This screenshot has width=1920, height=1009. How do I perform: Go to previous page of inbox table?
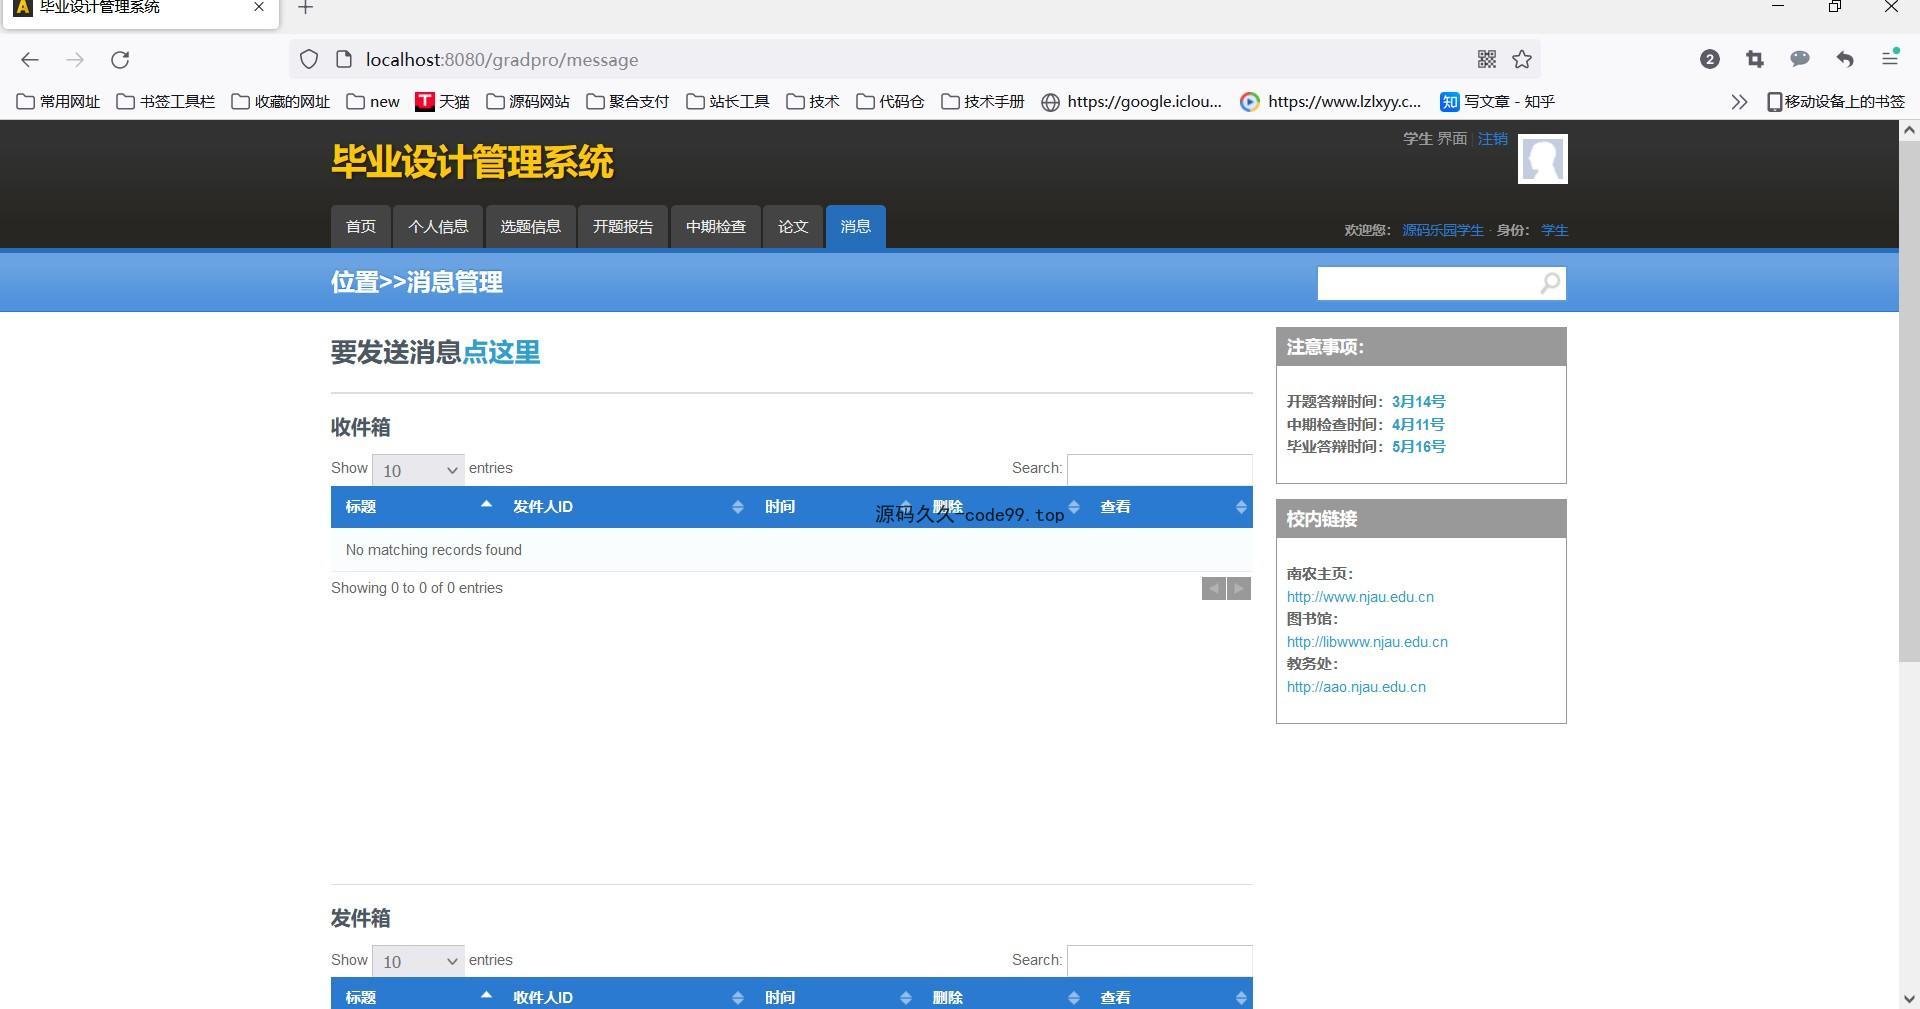point(1213,589)
